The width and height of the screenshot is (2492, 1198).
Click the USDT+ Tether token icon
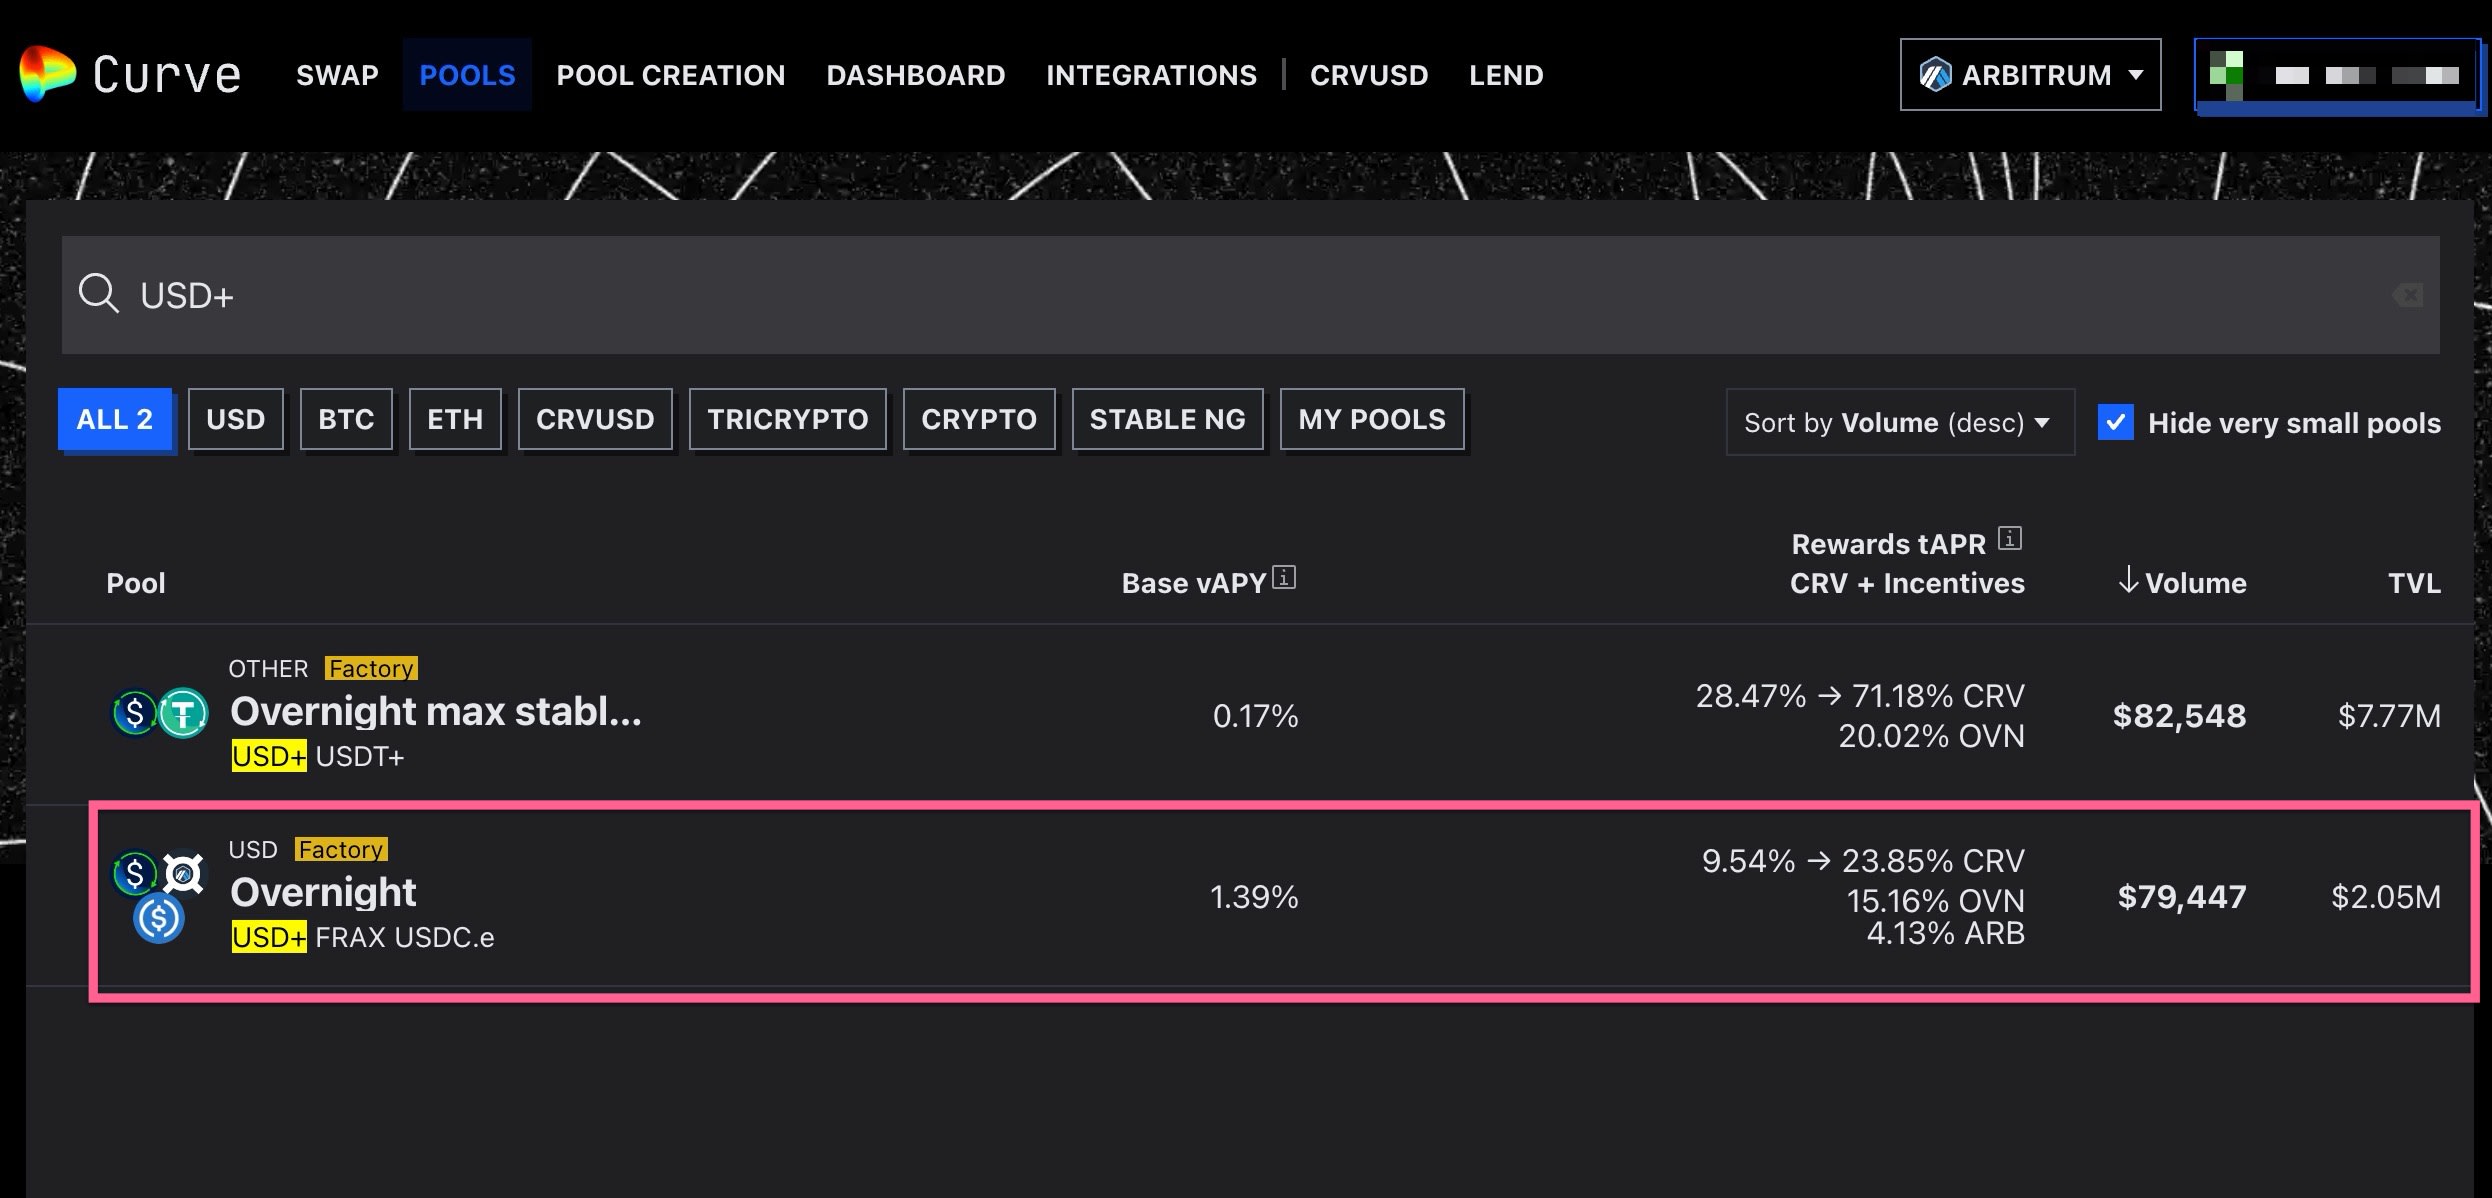click(183, 713)
